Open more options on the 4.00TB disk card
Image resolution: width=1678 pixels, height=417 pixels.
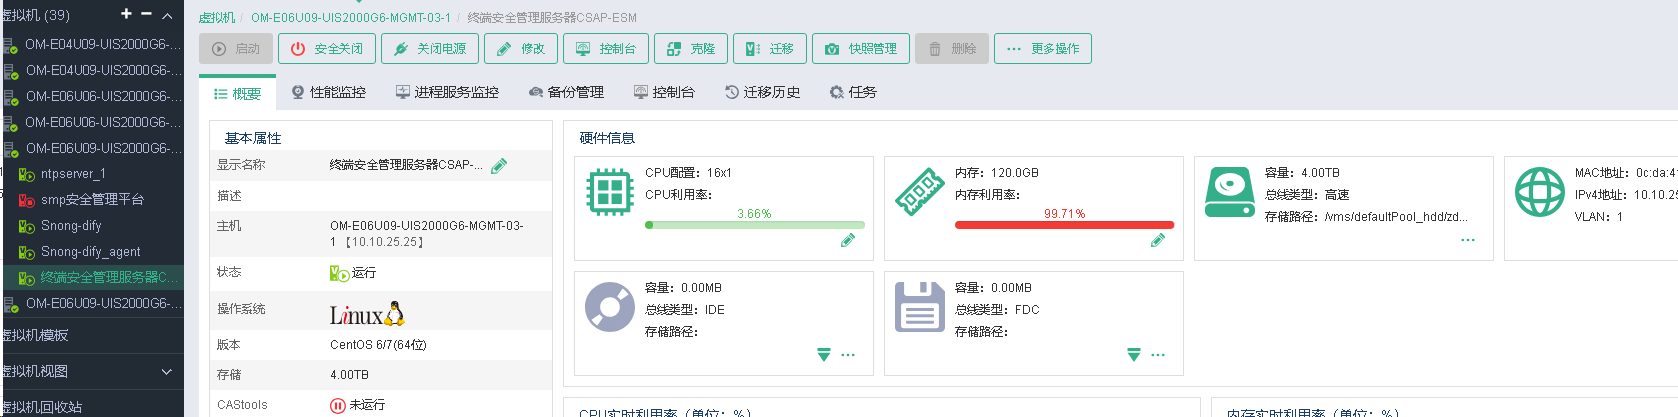1468,240
